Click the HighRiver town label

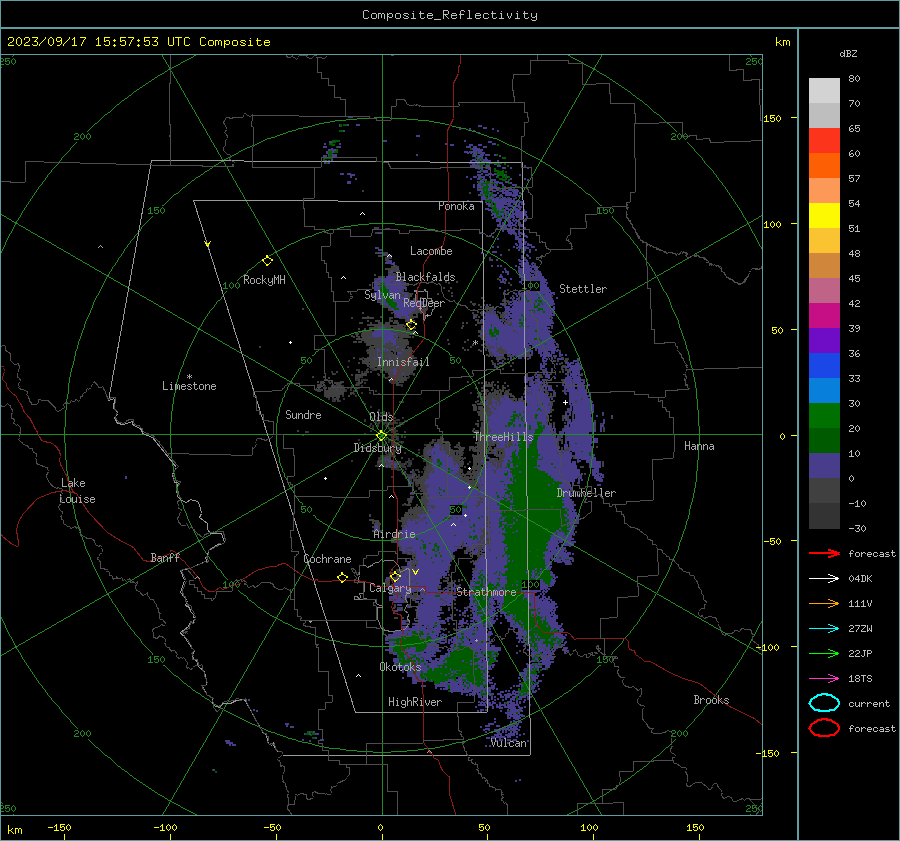click(415, 702)
